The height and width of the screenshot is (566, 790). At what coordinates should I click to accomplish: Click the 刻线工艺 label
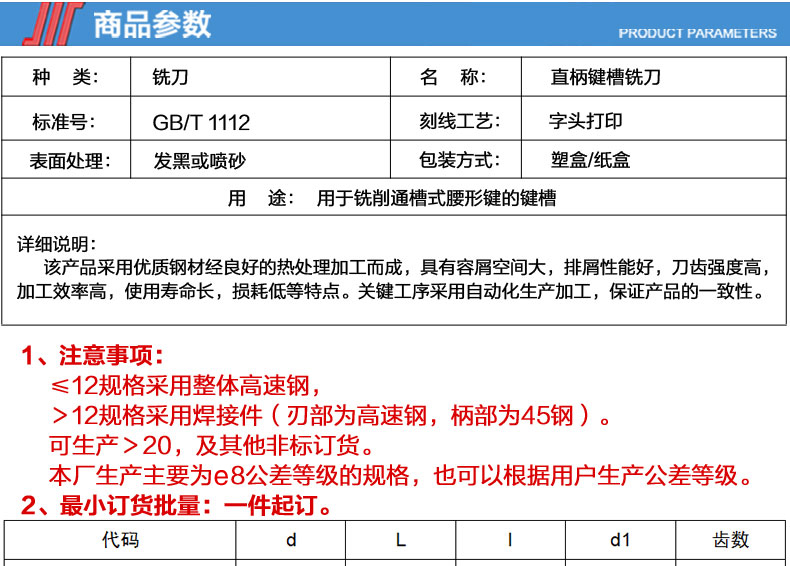click(x=459, y=121)
